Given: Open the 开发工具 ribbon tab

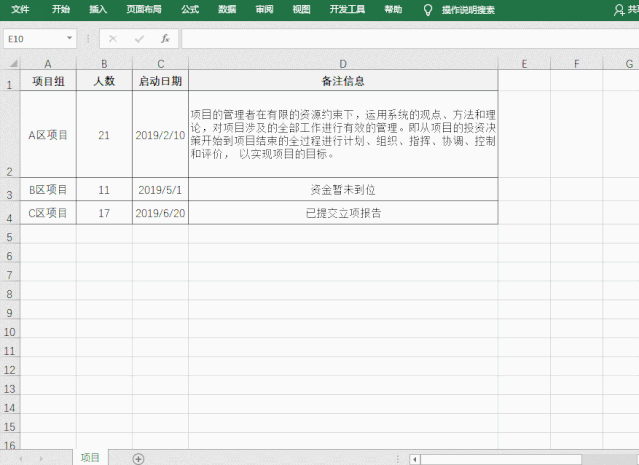Looking at the screenshot, I should pos(346,9).
